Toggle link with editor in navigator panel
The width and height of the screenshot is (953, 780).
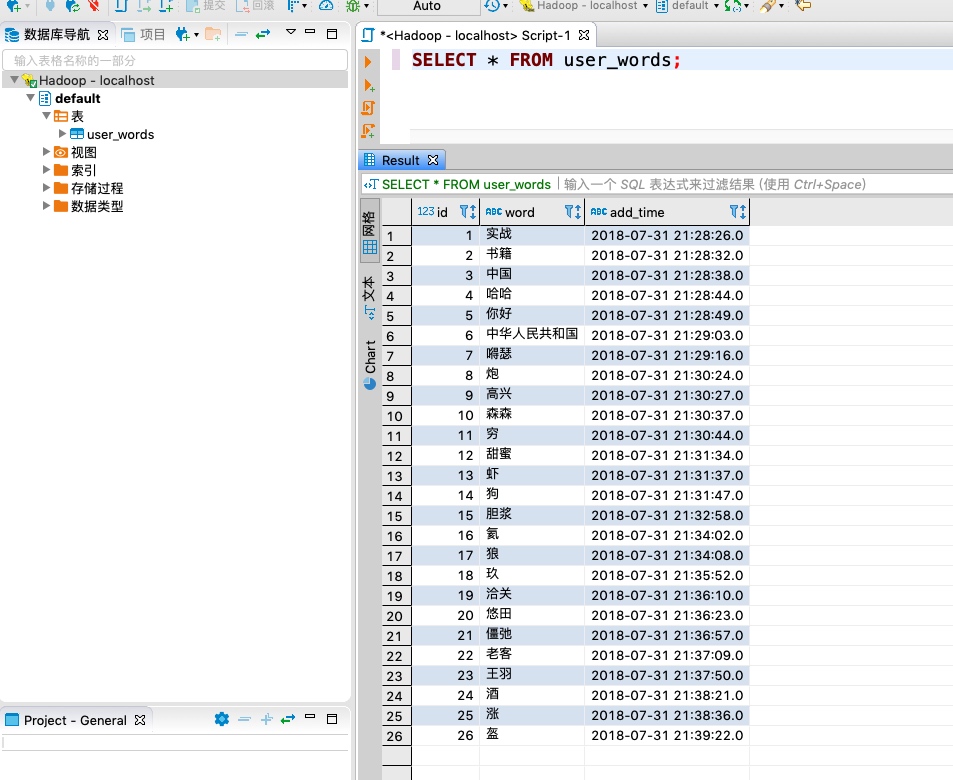tap(263, 34)
